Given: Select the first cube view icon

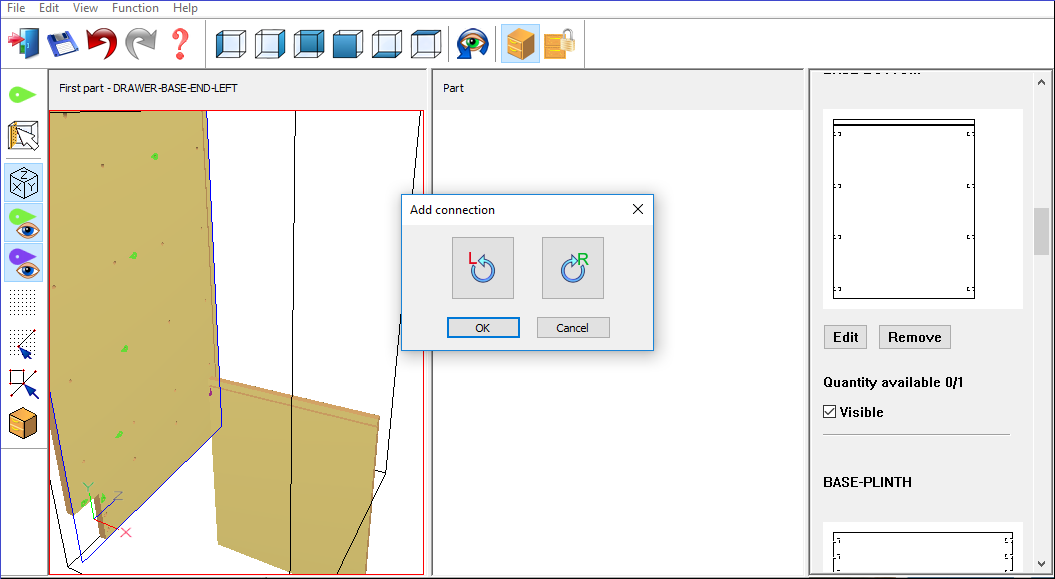Looking at the screenshot, I should pos(231,44).
